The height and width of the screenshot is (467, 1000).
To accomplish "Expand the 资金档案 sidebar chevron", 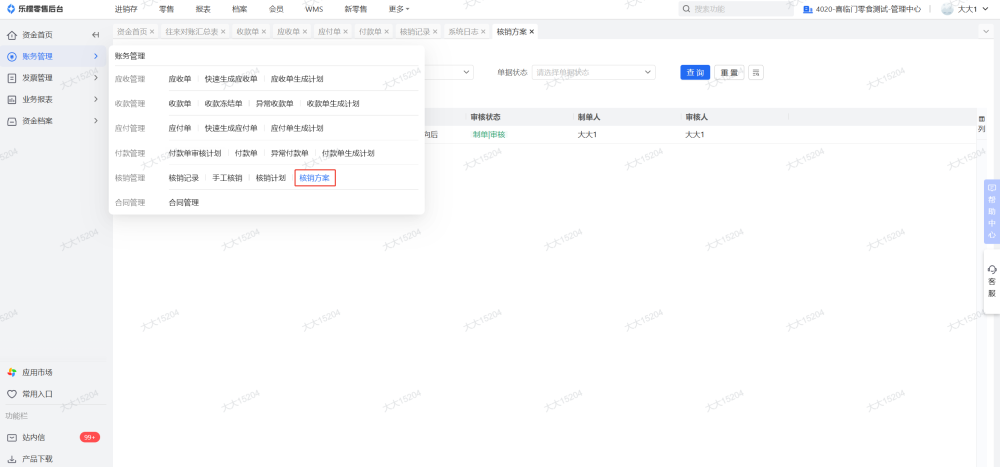I will [96, 121].
